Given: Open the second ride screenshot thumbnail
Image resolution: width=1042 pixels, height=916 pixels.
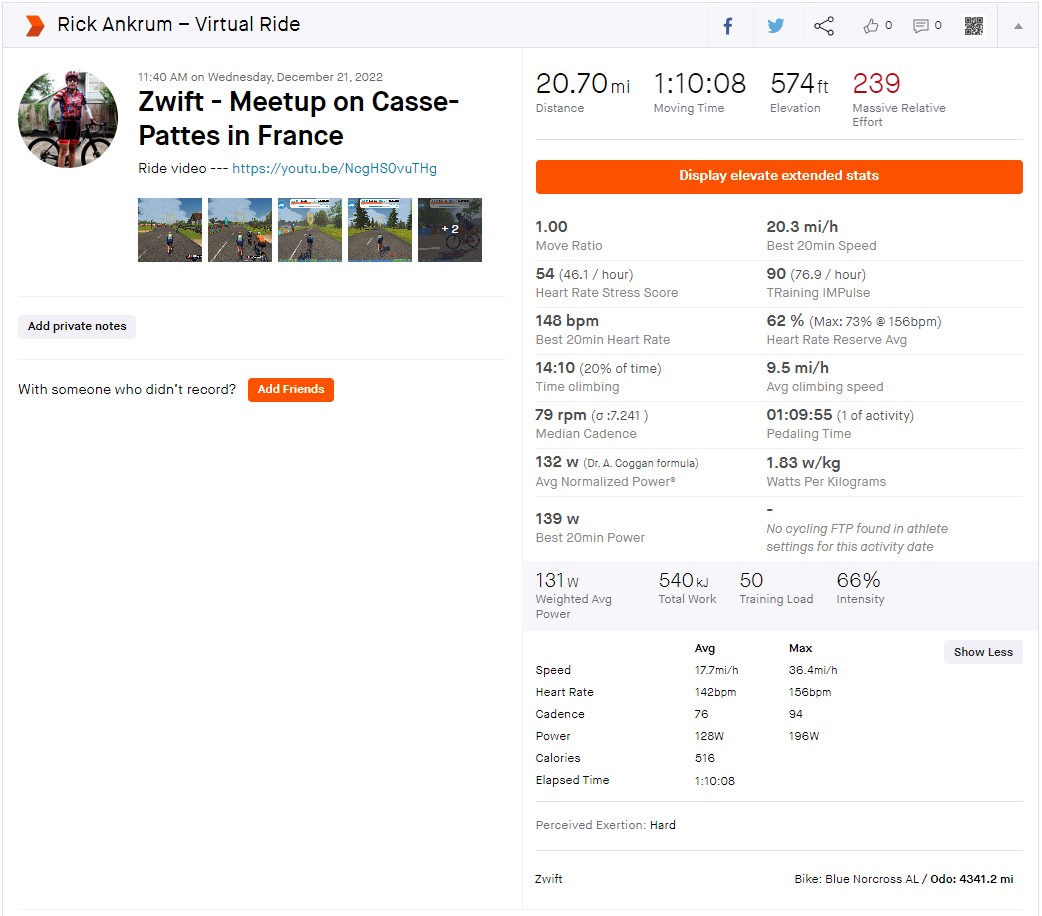Looking at the screenshot, I should (240, 230).
